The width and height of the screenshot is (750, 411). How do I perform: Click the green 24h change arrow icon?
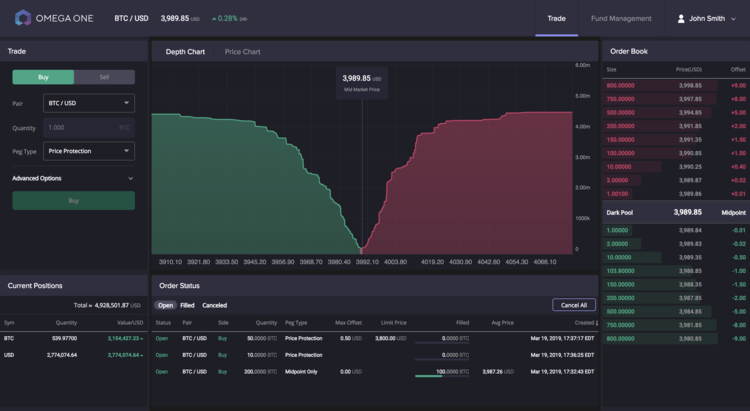214,18
